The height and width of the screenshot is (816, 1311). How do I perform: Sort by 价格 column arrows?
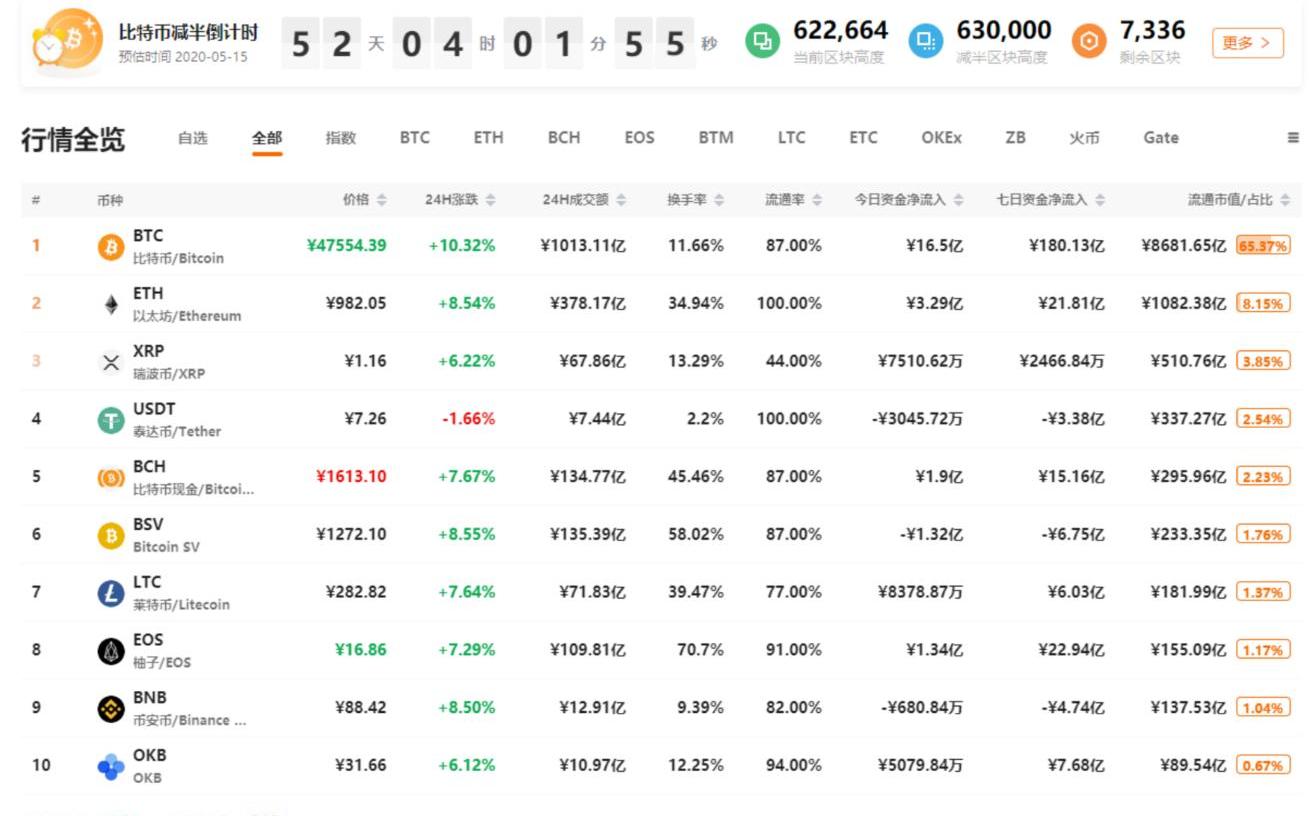point(381,200)
